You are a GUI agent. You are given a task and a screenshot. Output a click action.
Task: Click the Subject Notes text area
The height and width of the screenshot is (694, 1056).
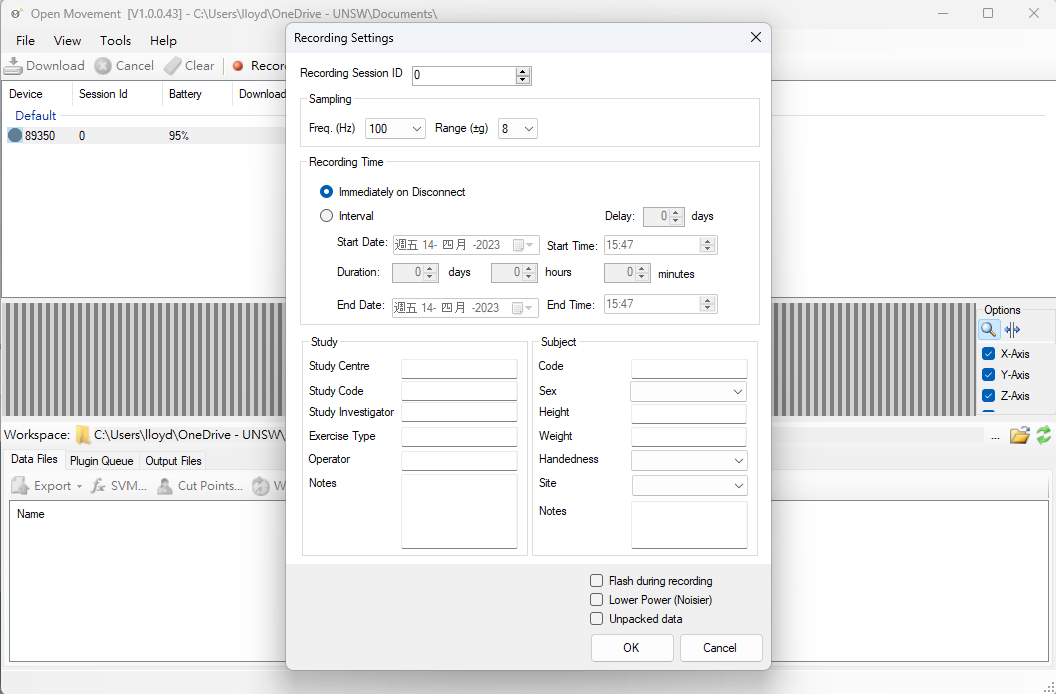click(x=689, y=525)
